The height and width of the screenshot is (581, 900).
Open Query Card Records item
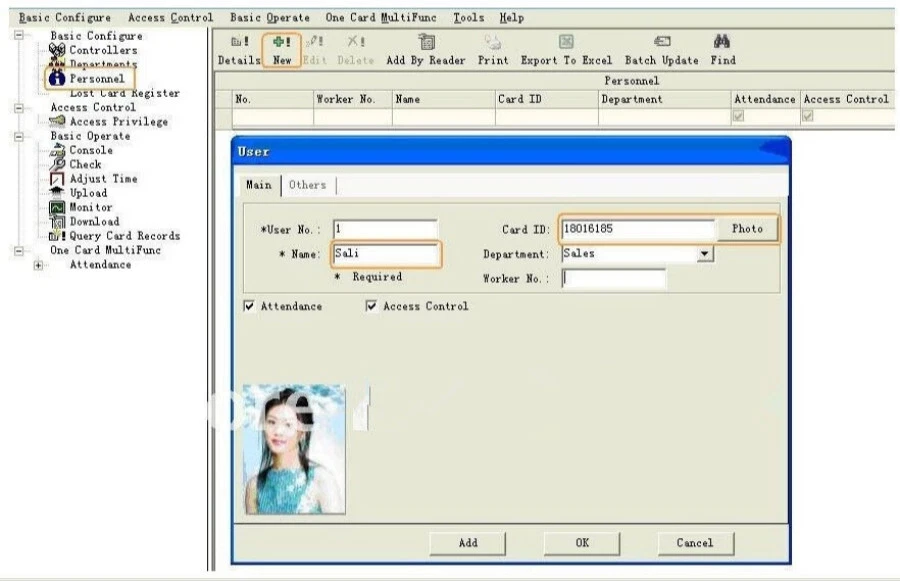point(124,236)
